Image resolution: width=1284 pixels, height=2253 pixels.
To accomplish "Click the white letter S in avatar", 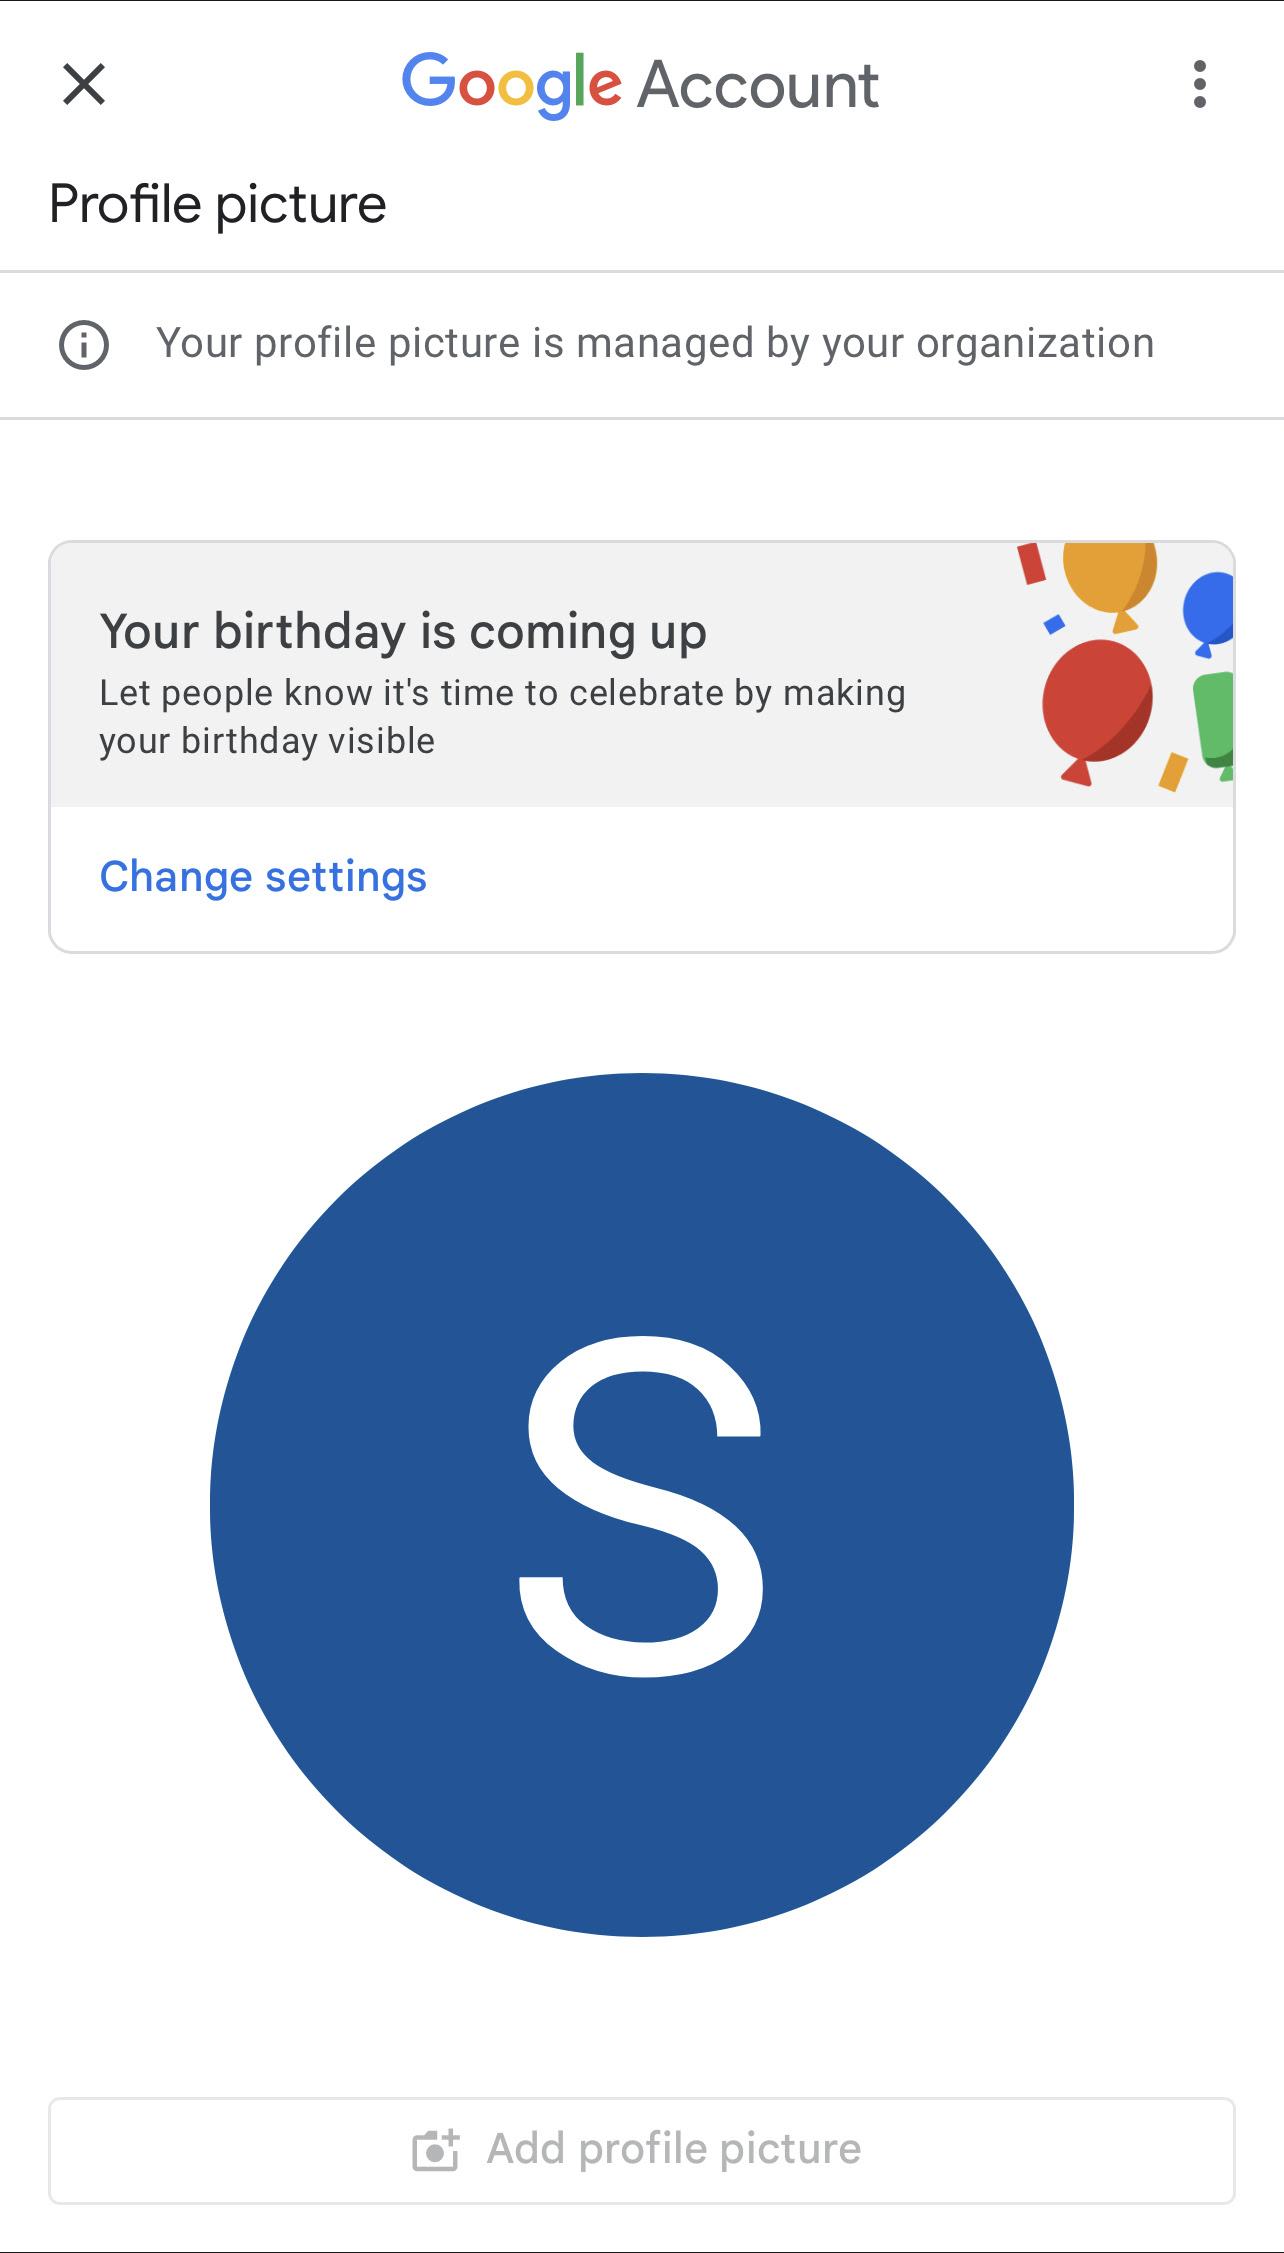I will pos(641,1505).
